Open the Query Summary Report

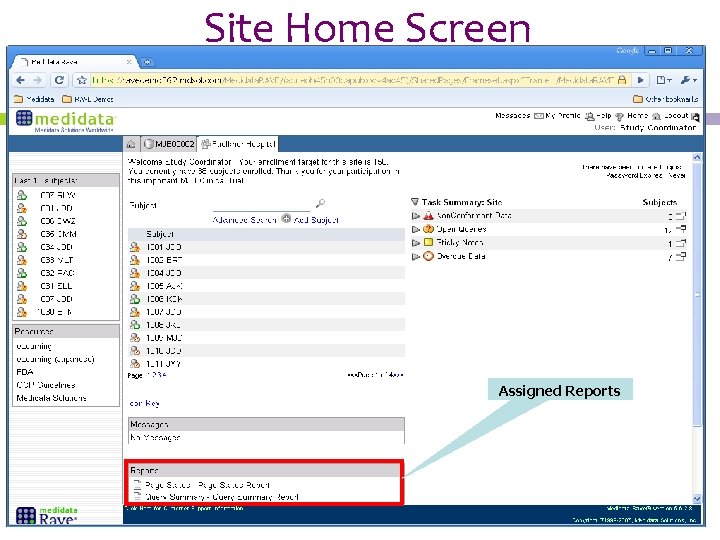(222, 497)
